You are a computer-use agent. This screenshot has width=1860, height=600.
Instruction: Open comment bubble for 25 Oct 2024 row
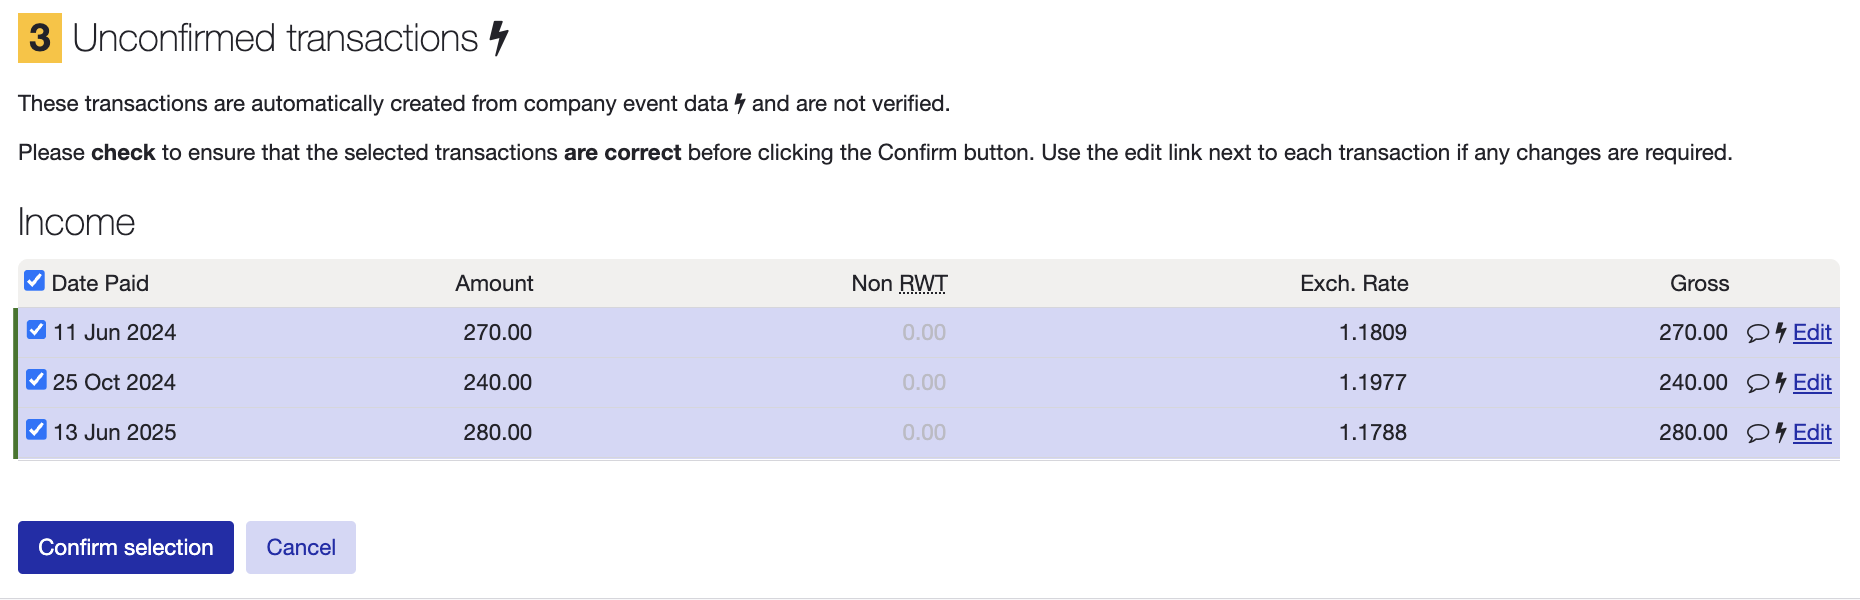1757,383
